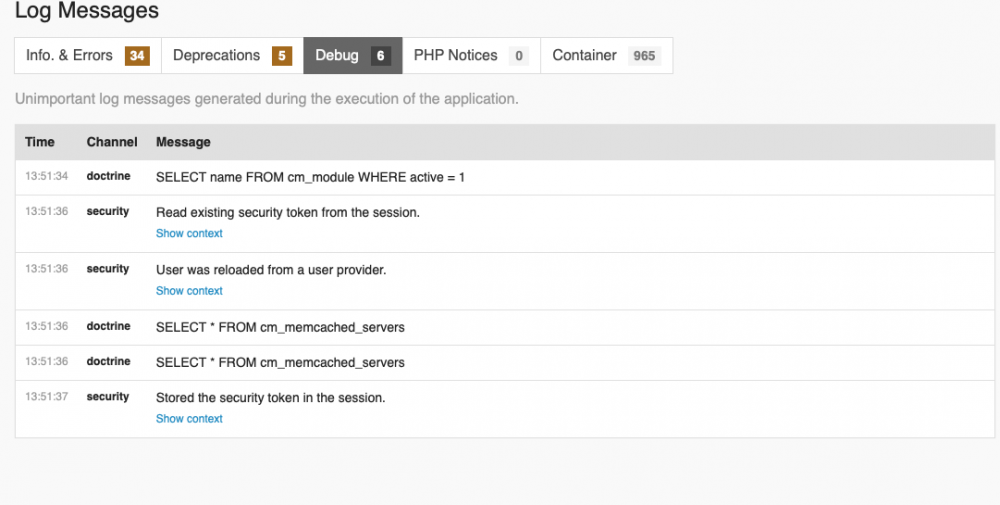Show context for the 'Stored the security token' message
Image resolution: width=1000 pixels, height=505 pixels.
pos(189,419)
